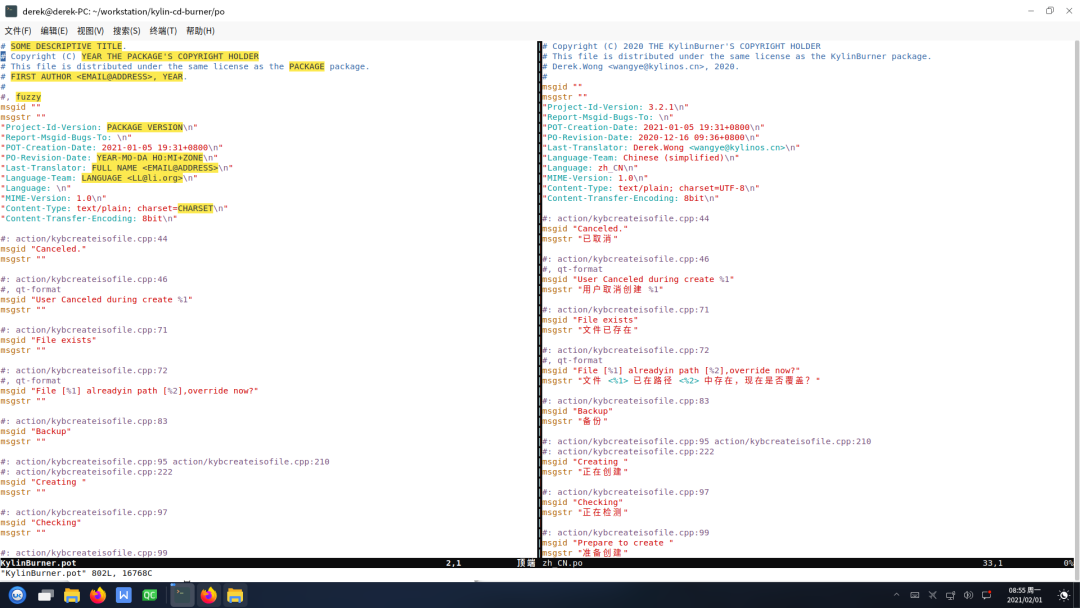Open the 编辑(E) menu
1080x608 pixels.
click(x=54, y=31)
